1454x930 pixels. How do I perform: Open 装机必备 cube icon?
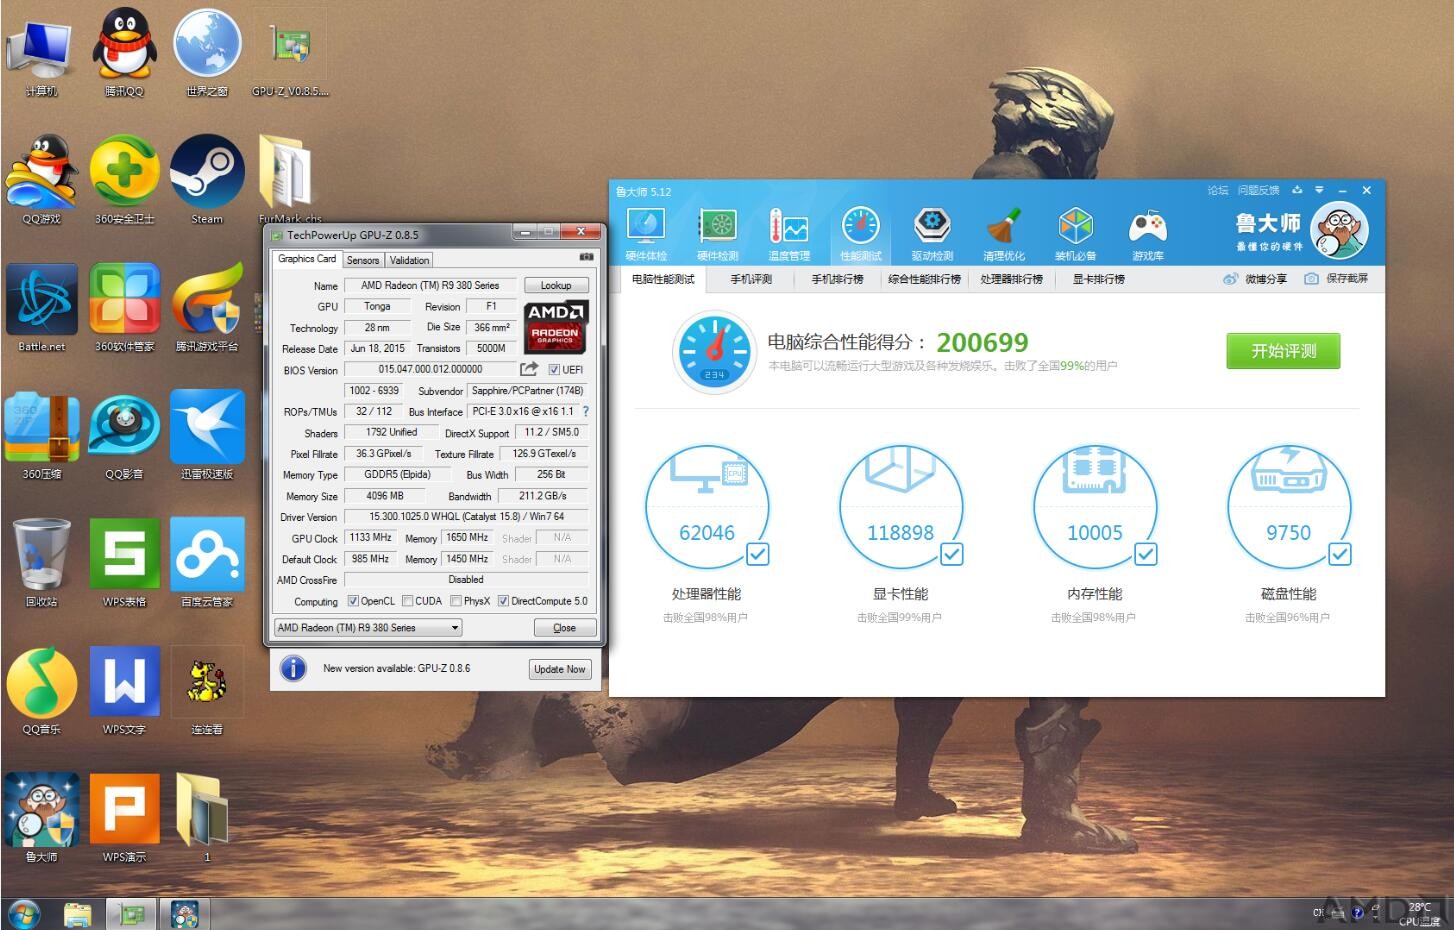1075,234
